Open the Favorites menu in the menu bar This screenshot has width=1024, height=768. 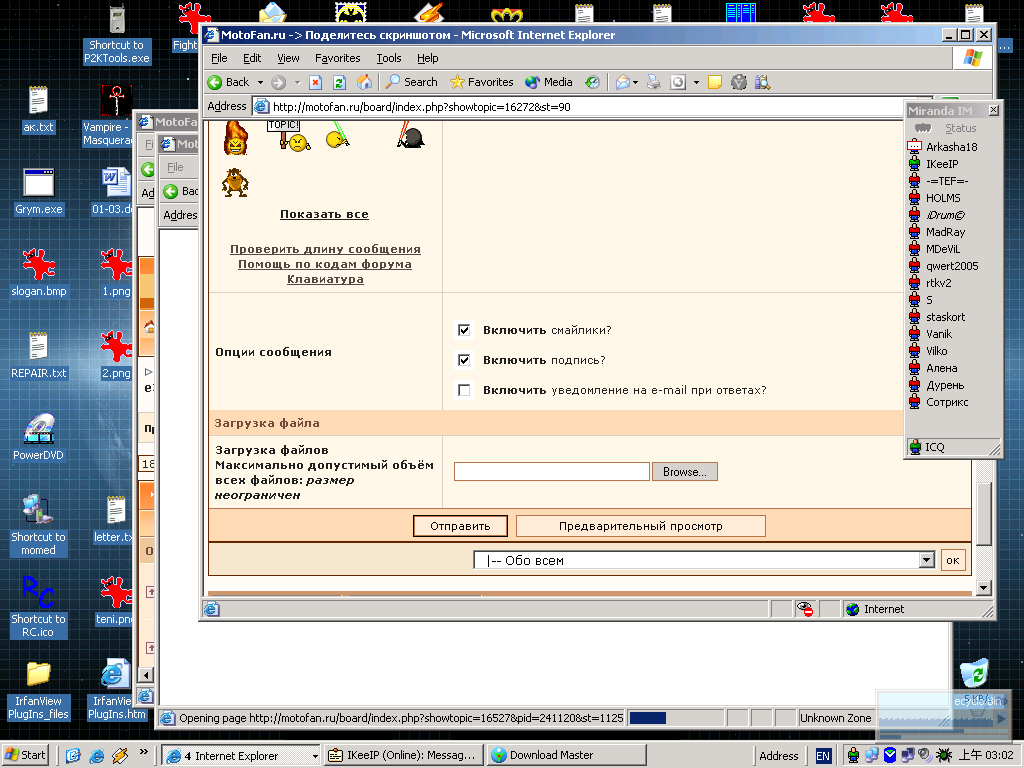click(x=338, y=58)
